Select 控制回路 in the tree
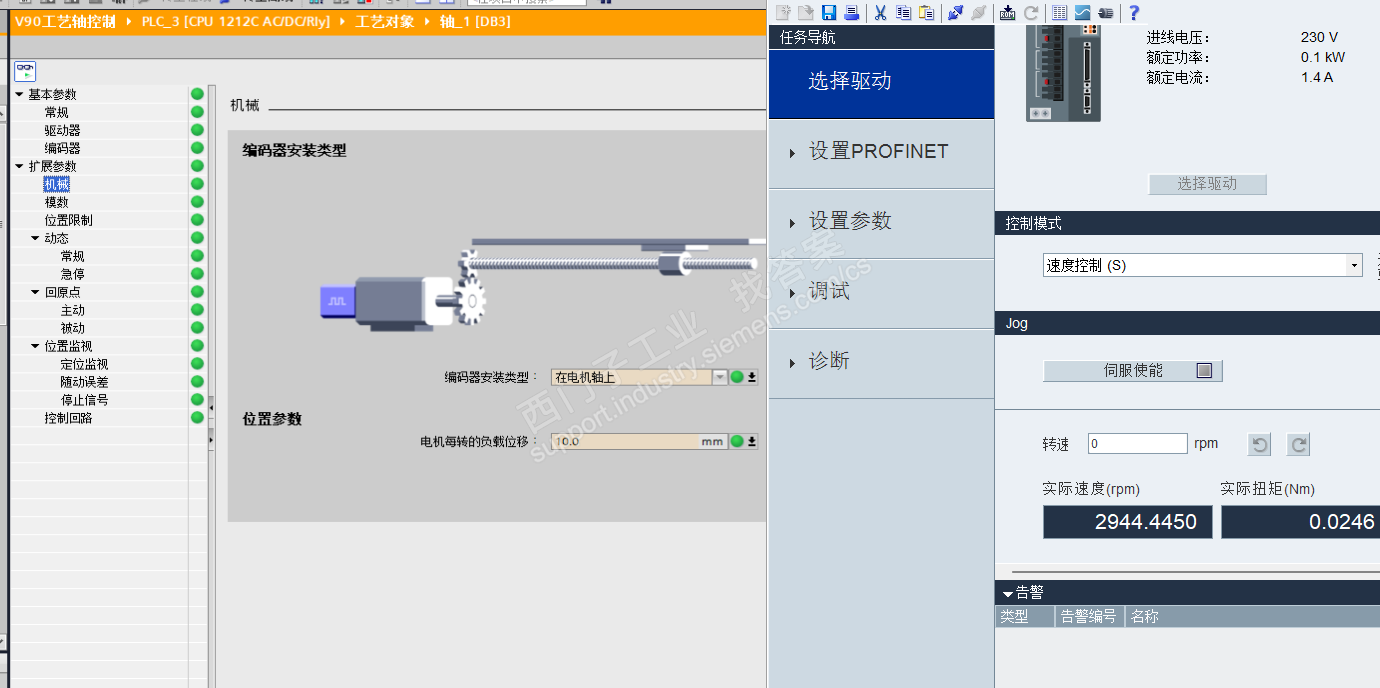The image size is (1380, 688). pyautogui.click(x=68, y=418)
